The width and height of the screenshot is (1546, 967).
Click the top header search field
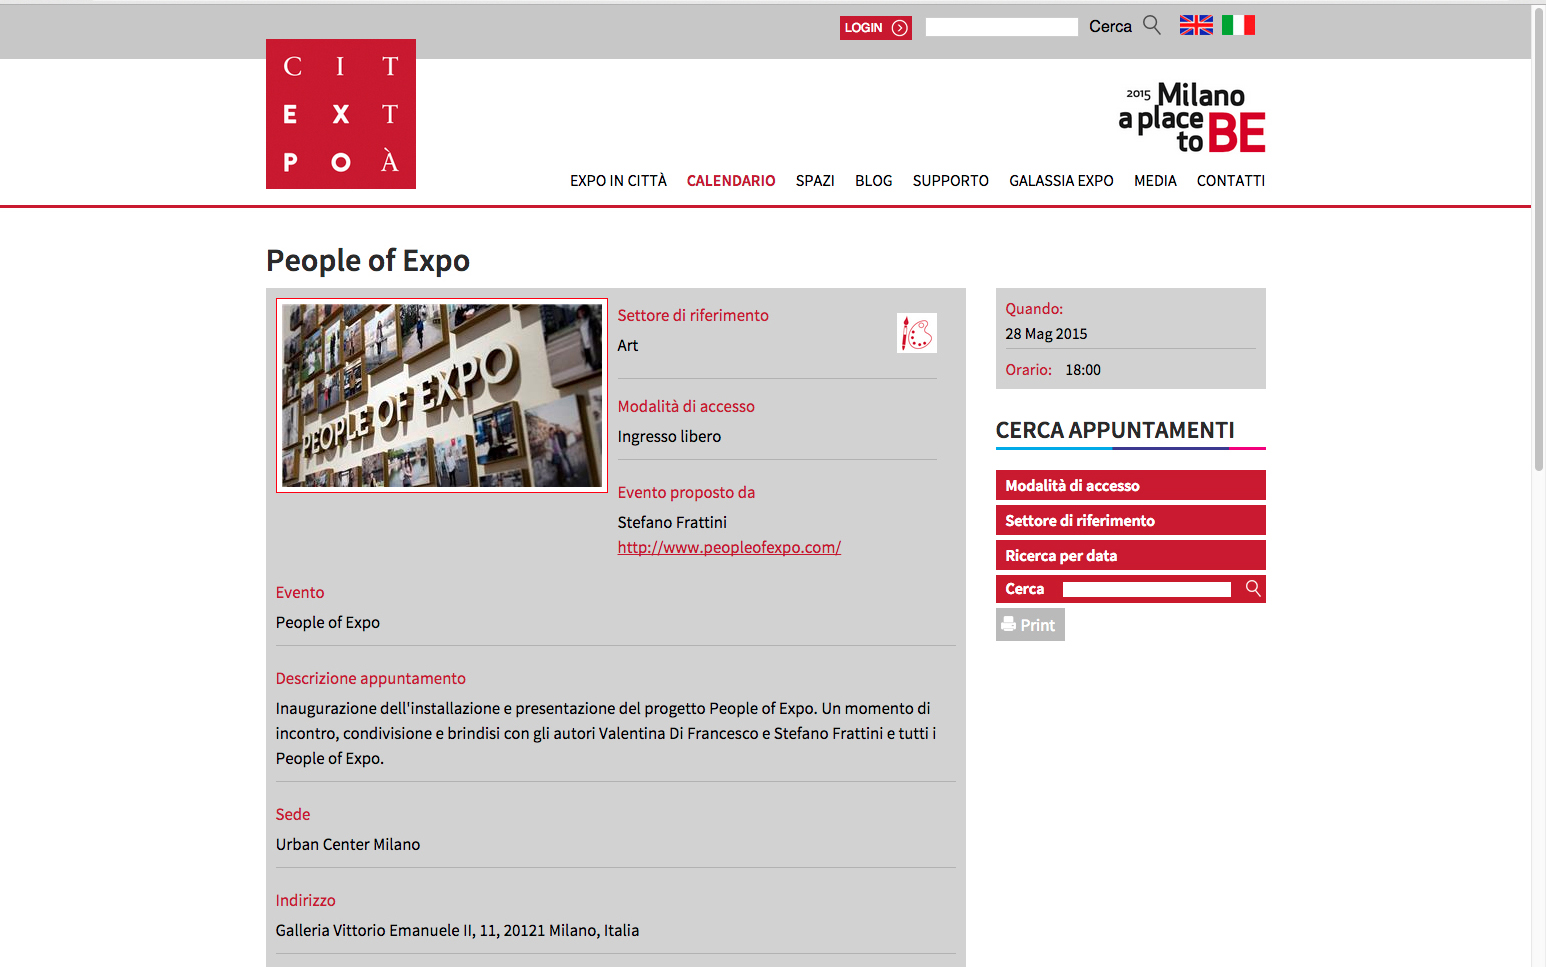pyautogui.click(x=1002, y=27)
